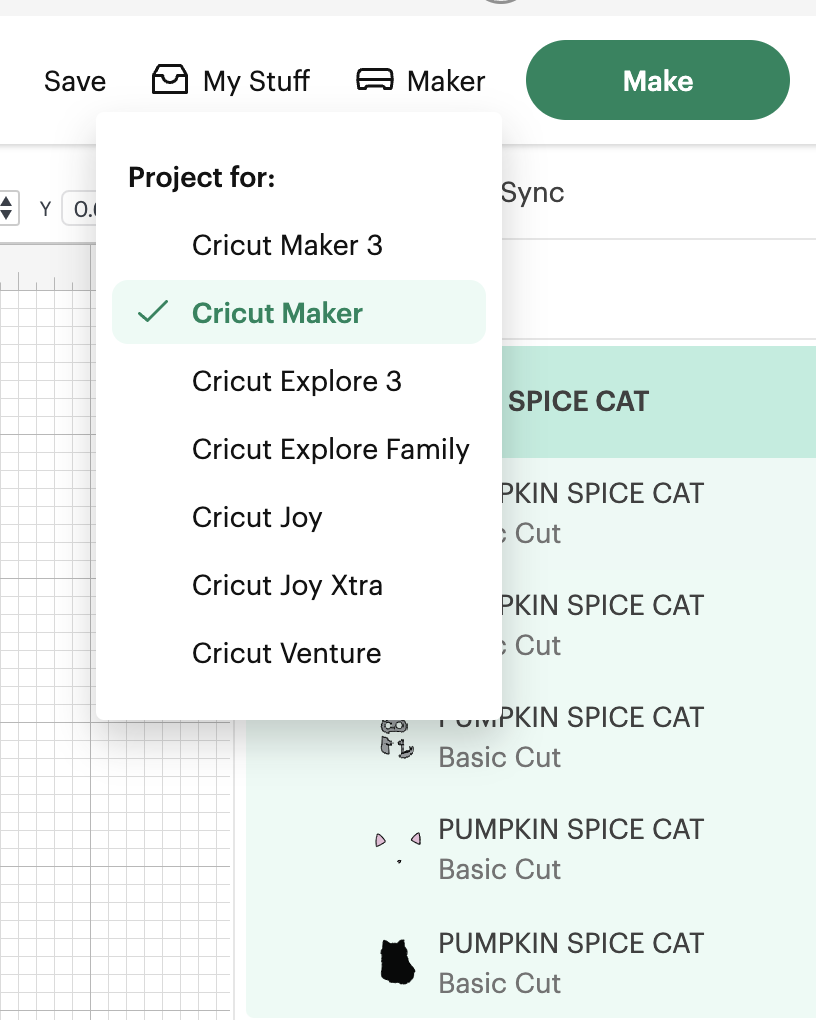Image resolution: width=816 pixels, height=1020 pixels.
Task: Select the black cat silhouette layer thumbnail
Action: tap(397, 962)
